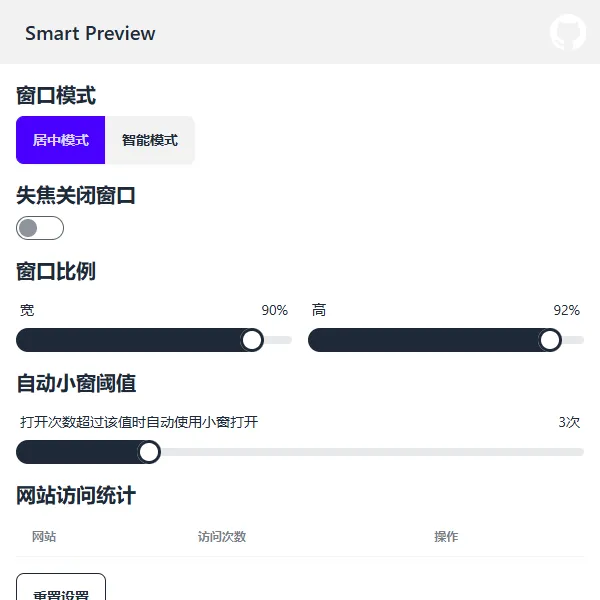Screen dimensions: 600x600
Task: Click the unfilled end of width slider track
Action: tap(279, 340)
